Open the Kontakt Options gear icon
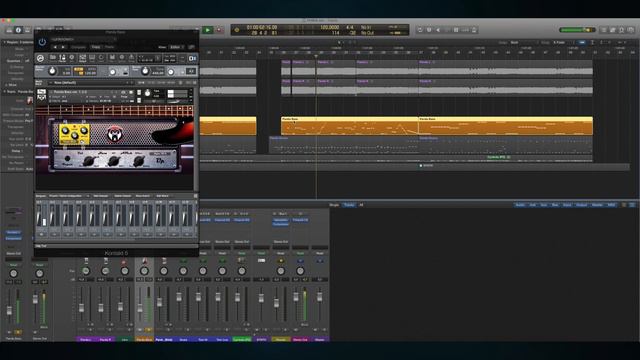640x360 pixels. pos(122,58)
